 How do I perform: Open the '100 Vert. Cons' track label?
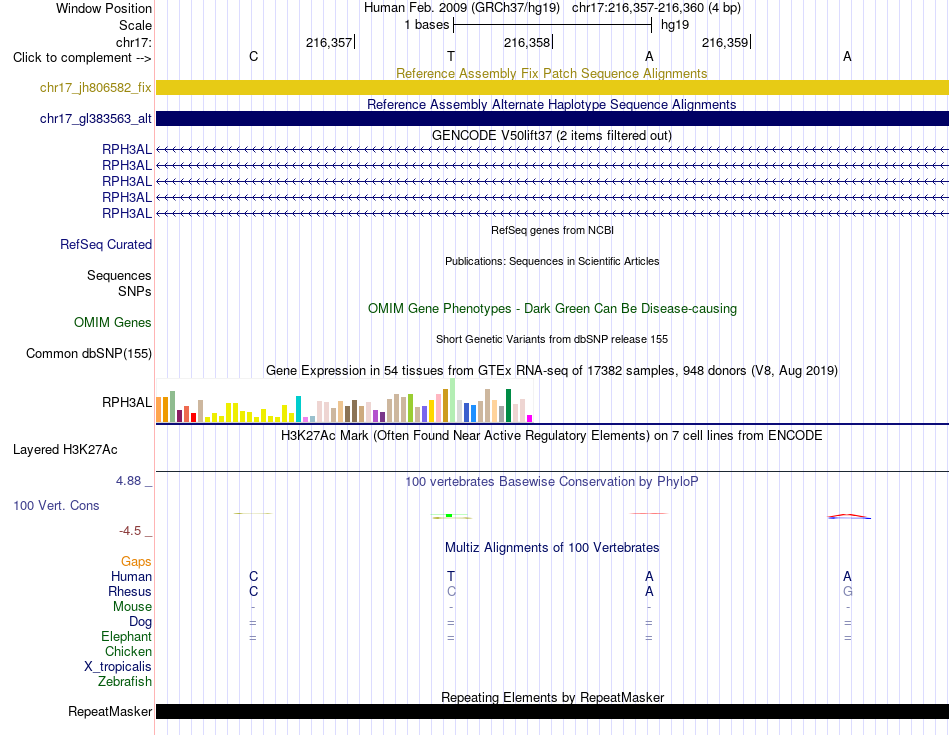[56, 505]
